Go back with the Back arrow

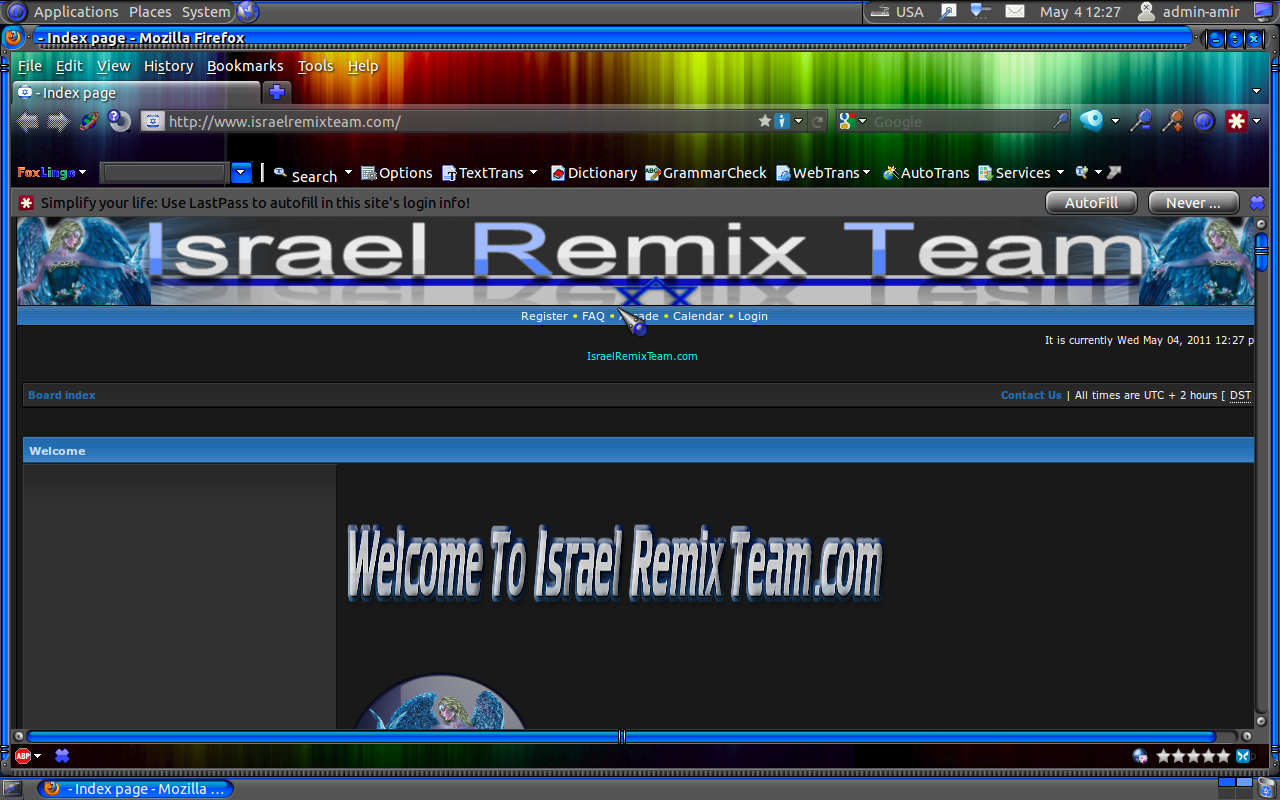28,121
